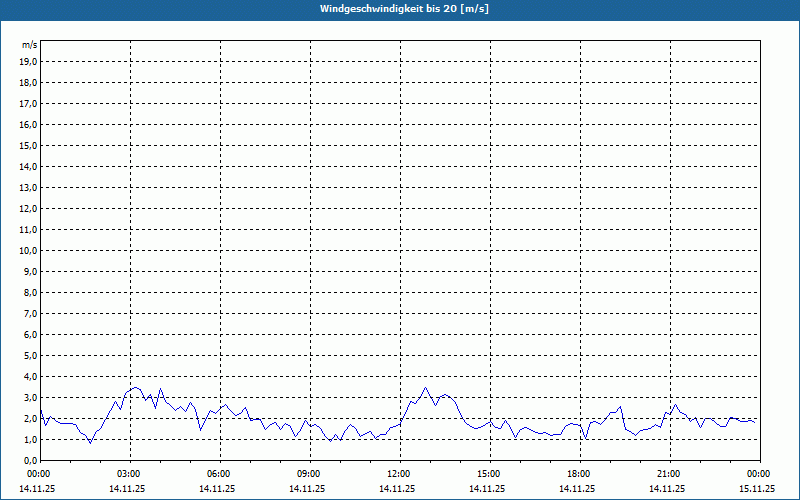Click the '12,0' y-axis label
The image size is (800, 500).
click(x=28, y=208)
